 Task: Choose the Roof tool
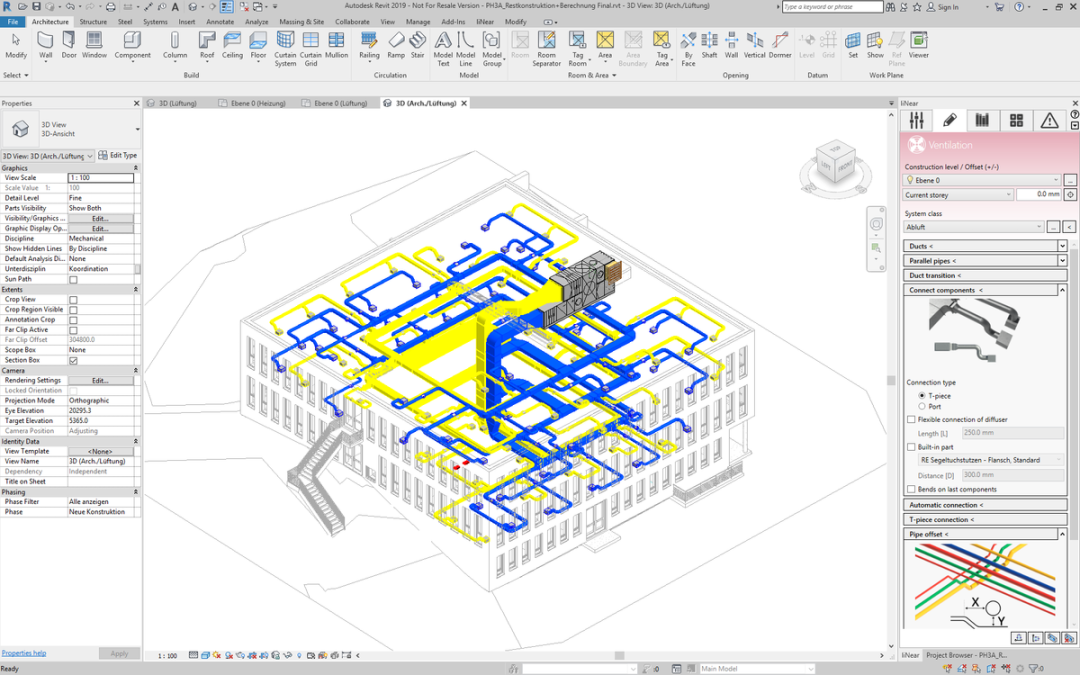pos(207,44)
